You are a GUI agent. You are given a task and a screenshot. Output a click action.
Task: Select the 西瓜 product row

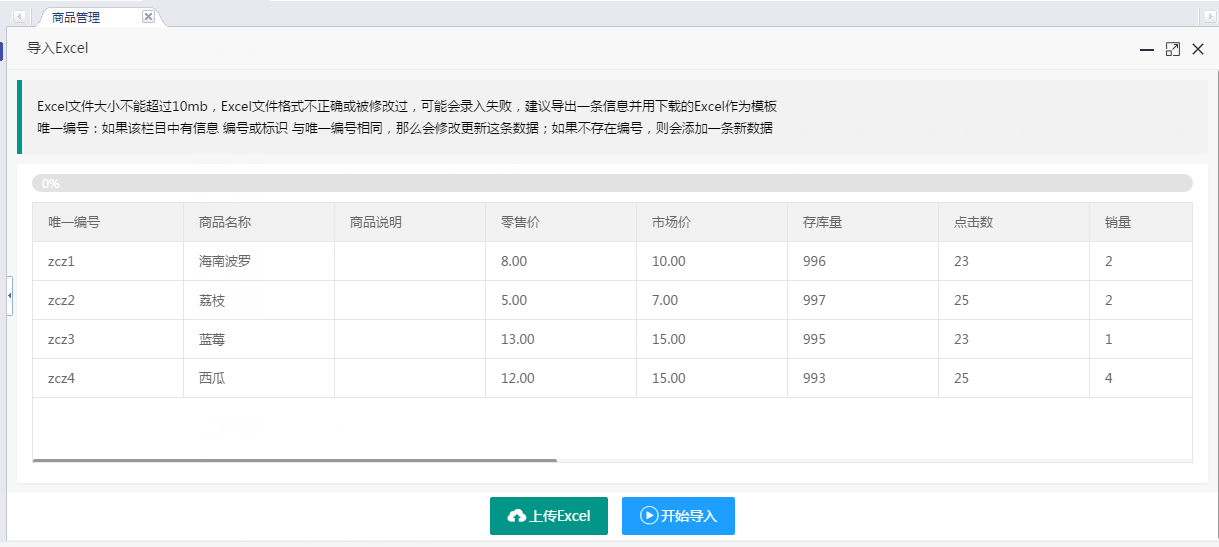[x=211, y=378]
